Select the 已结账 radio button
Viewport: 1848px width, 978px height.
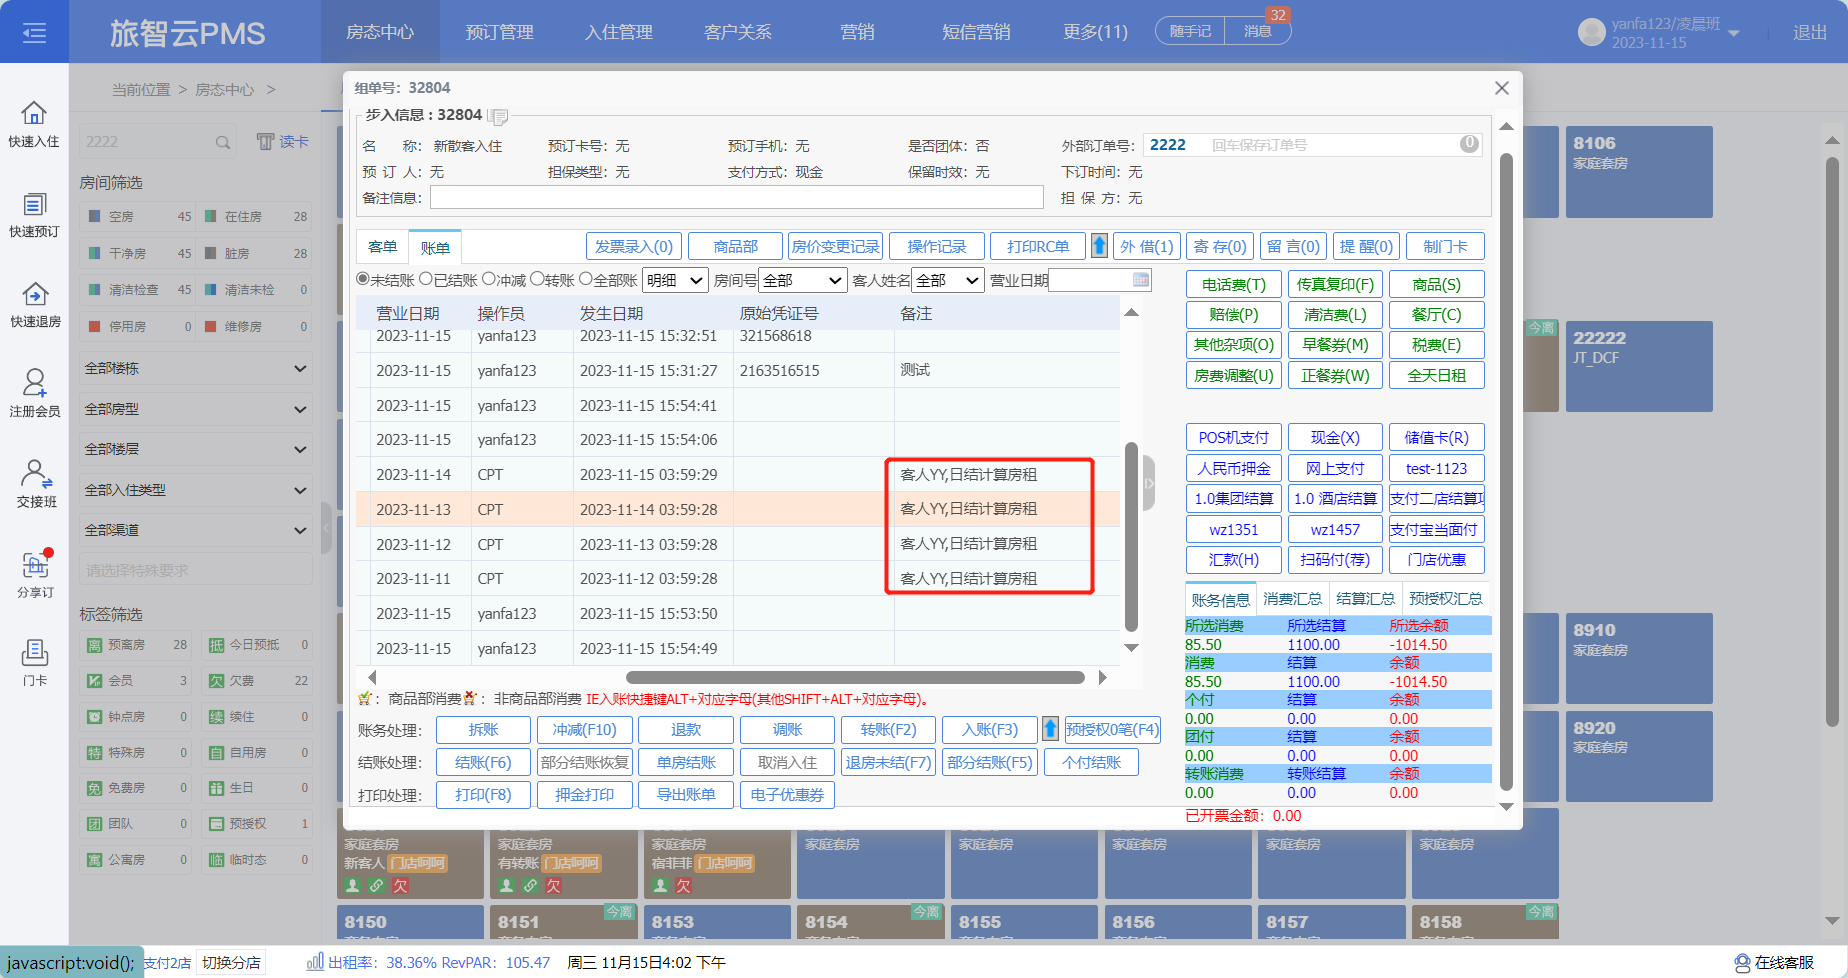(426, 279)
